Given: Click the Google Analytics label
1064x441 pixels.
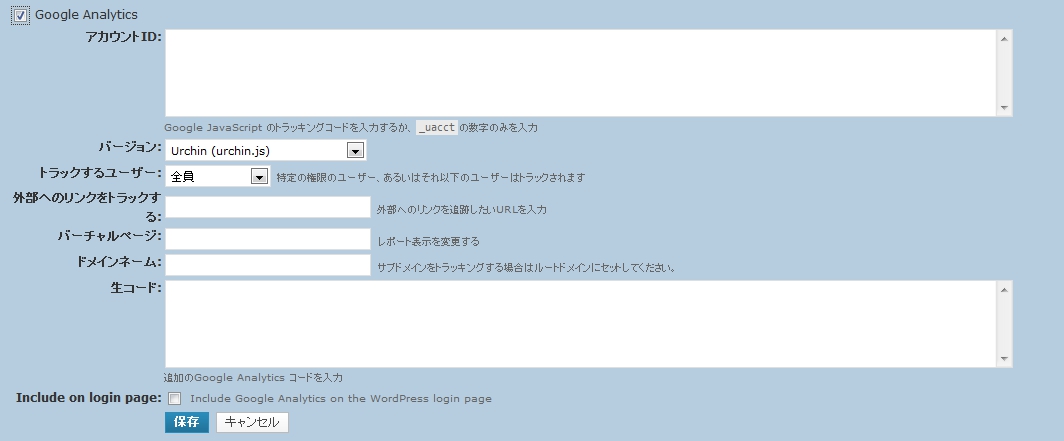Looking at the screenshot, I should [x=86, y=14].
